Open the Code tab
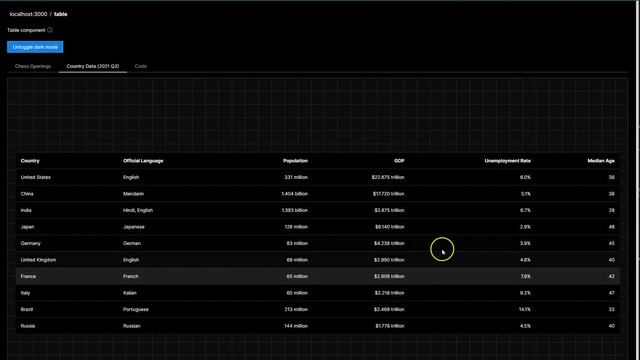 (140, 66)
